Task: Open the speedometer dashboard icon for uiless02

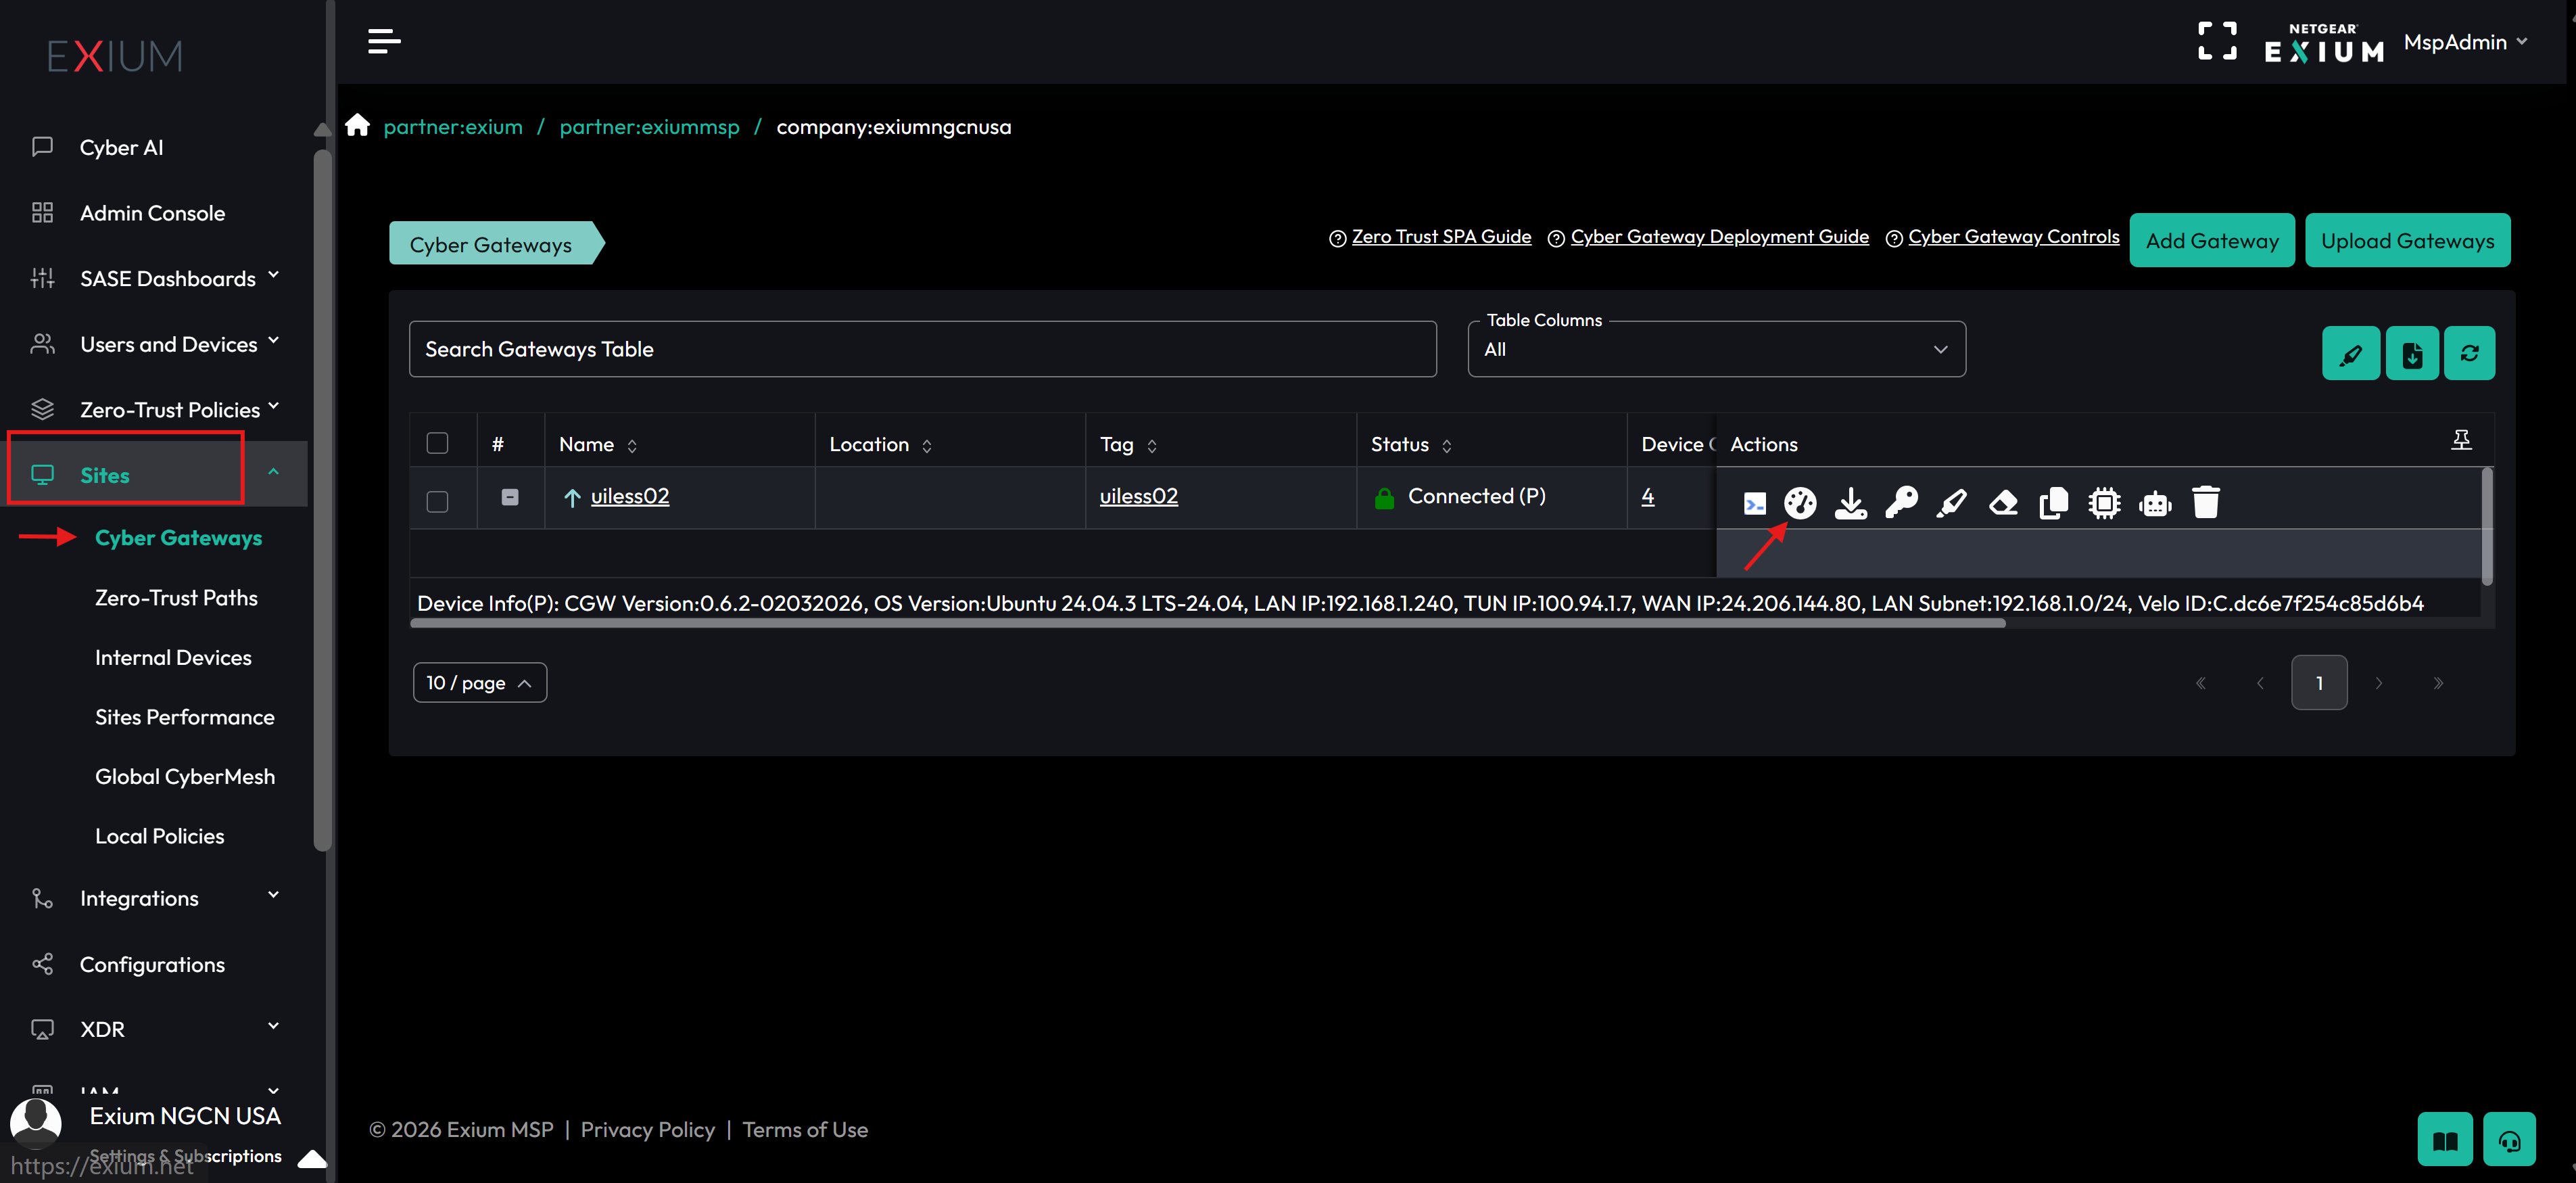Action: coord(1800,503)
